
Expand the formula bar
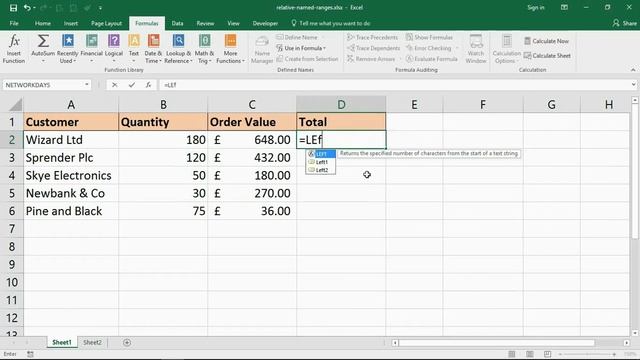633,84
